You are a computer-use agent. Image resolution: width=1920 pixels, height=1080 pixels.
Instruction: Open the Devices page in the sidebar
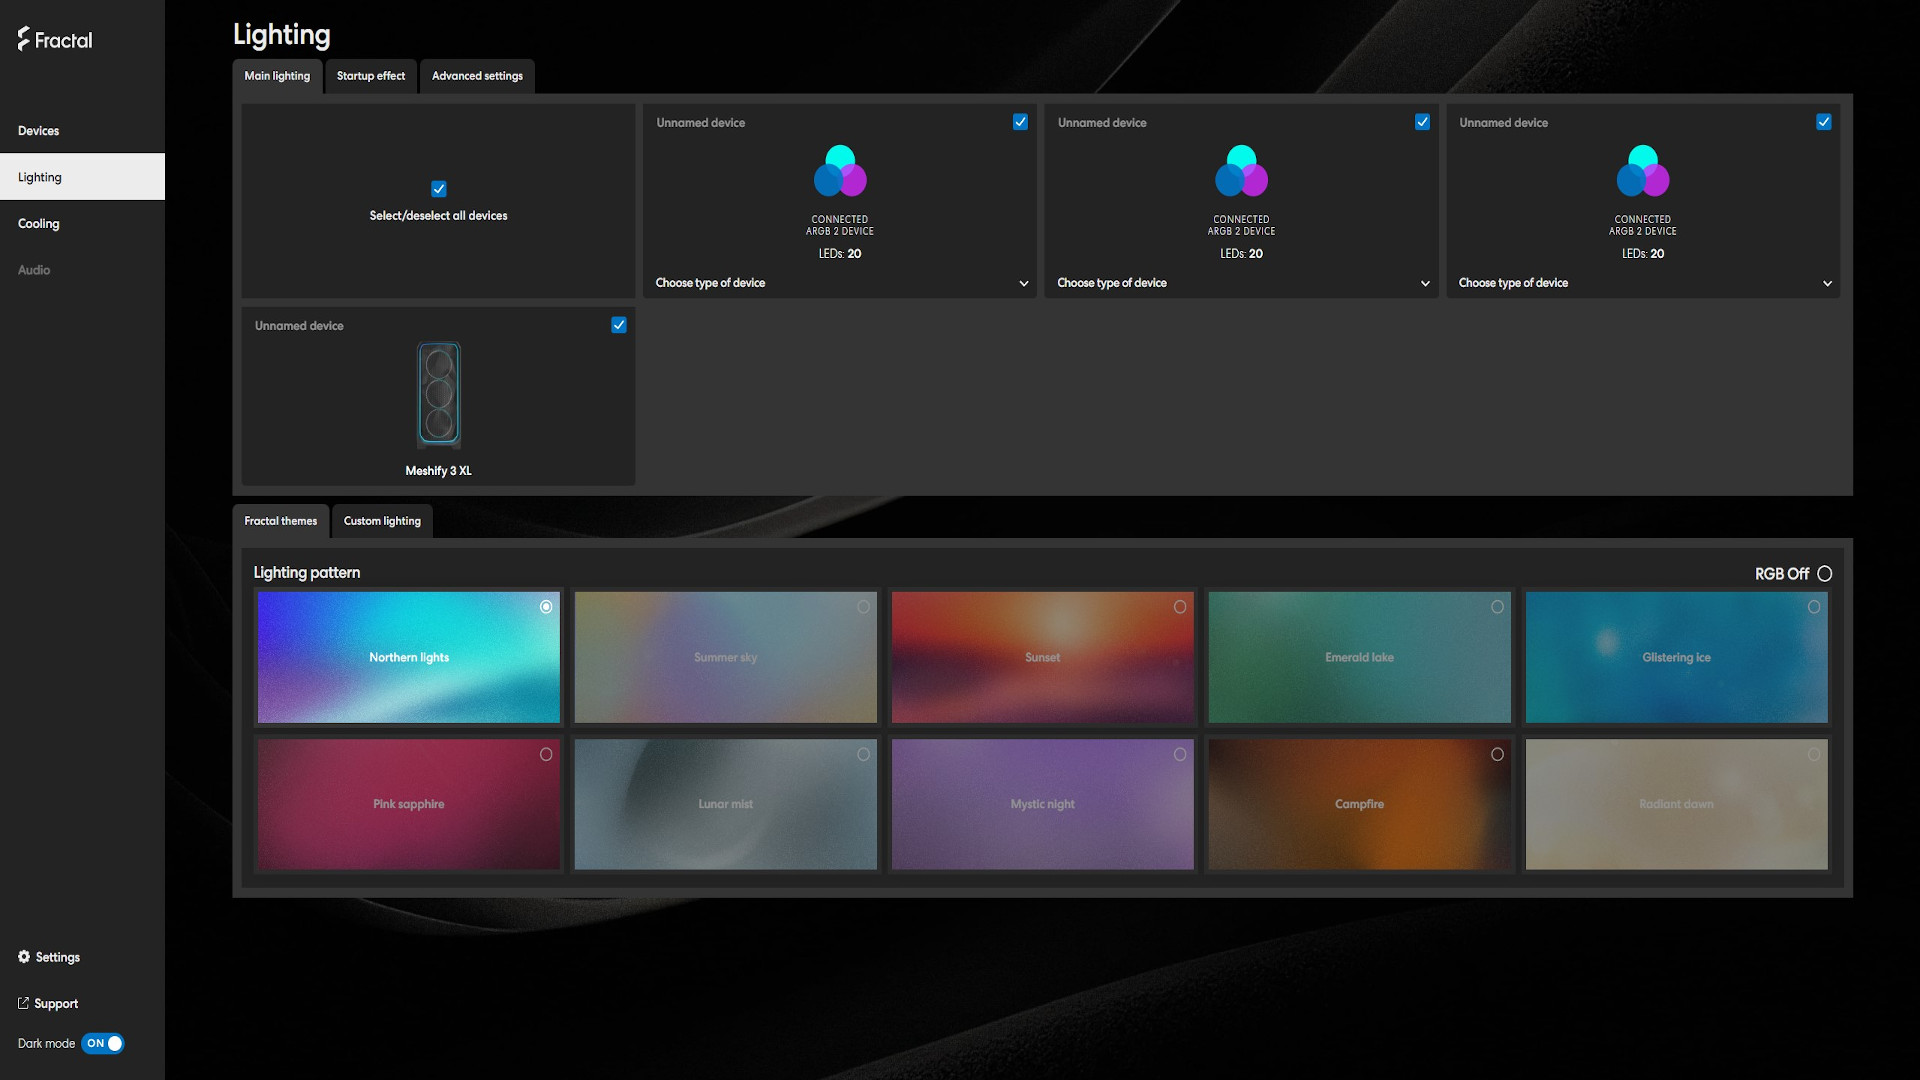pos(39,131)
